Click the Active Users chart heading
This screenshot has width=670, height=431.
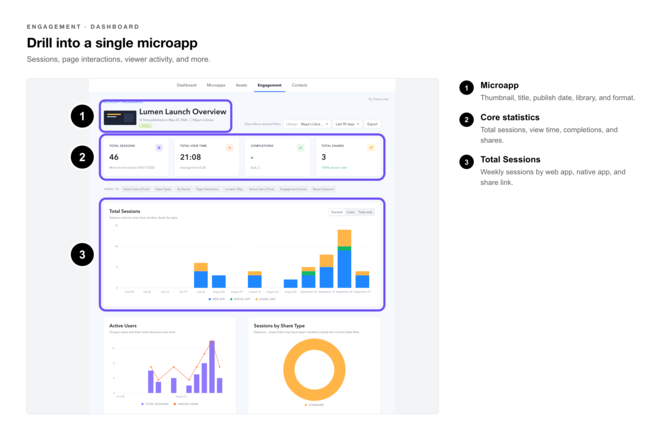tap(123, 325)
